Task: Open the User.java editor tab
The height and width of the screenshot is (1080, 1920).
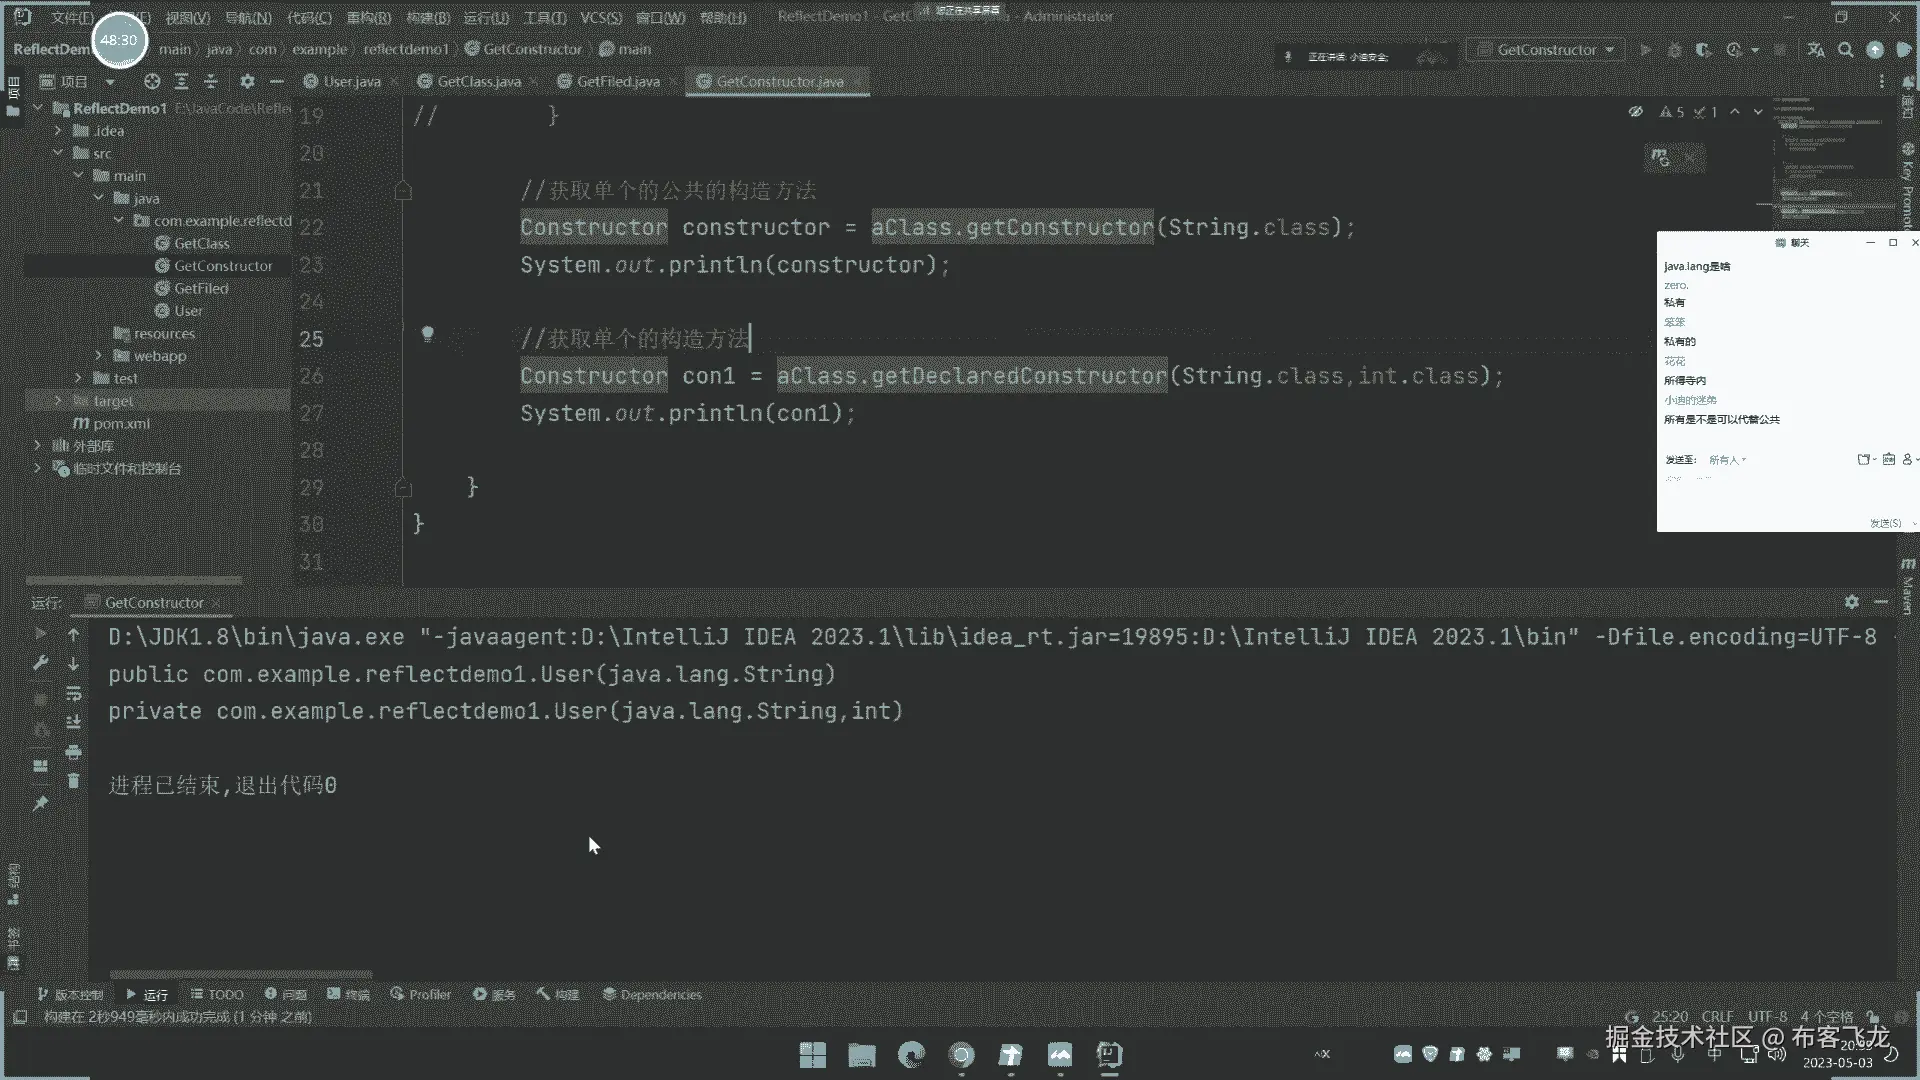Action: point(351,82)
